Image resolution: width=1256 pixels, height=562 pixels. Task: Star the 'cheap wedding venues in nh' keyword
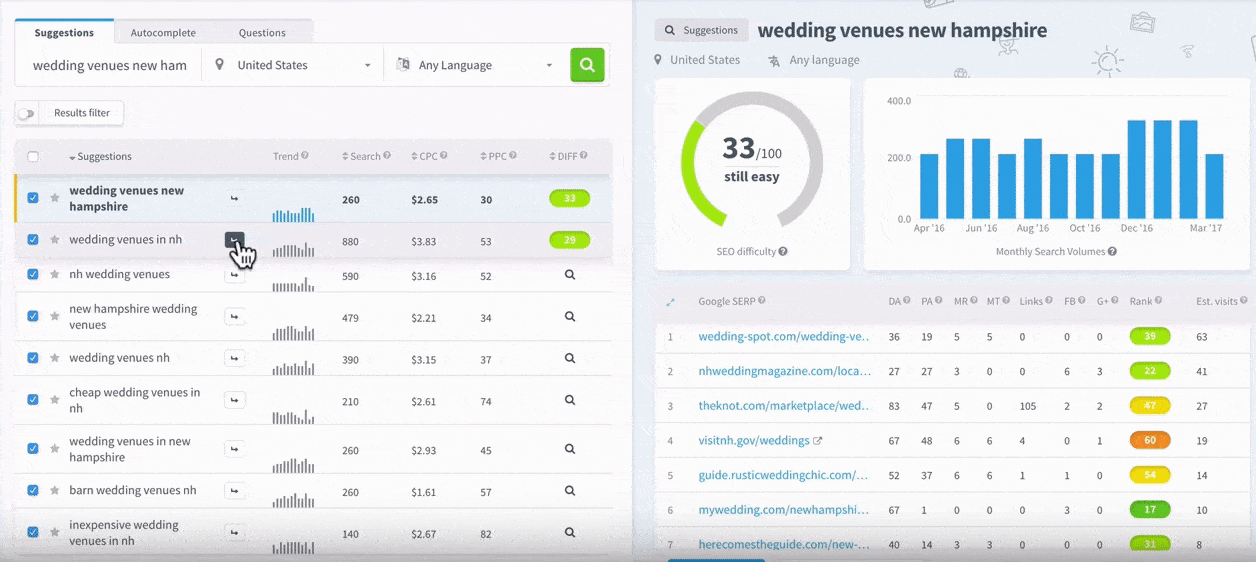click(x=55, y=400)
